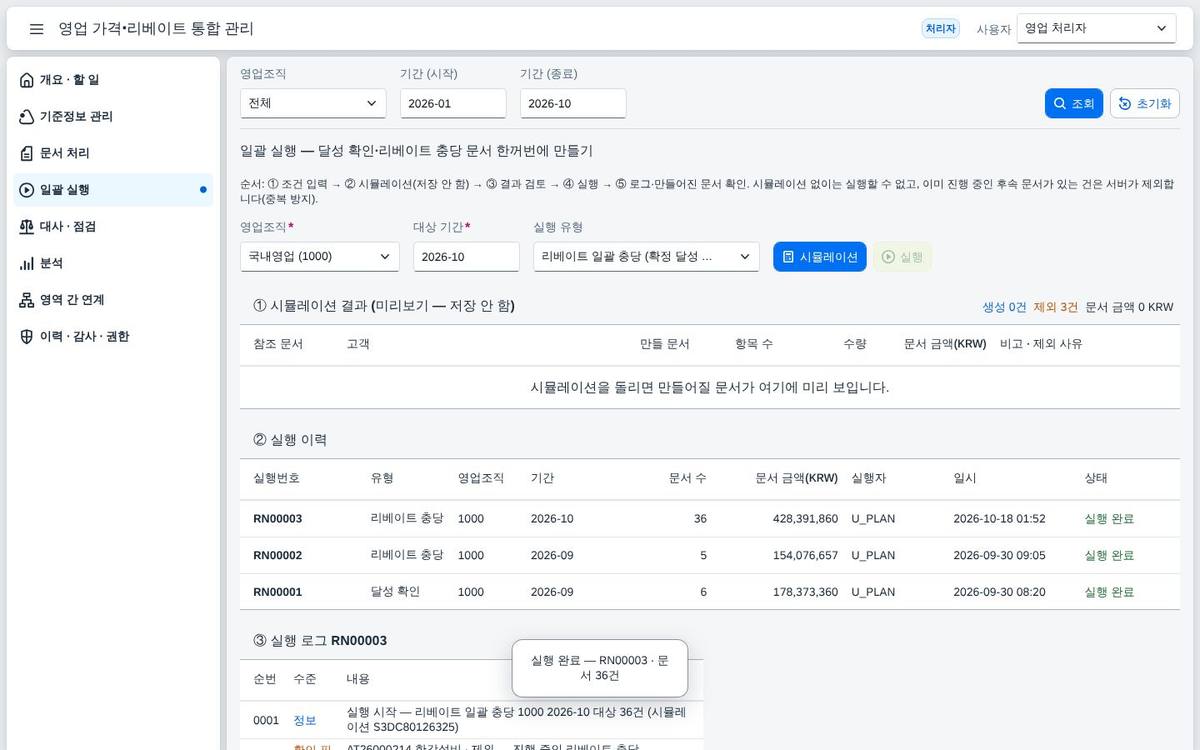Click the 영역 간 연계 network icon
1200x750 pixels.
pyautogui.click(x=27, y=300)
